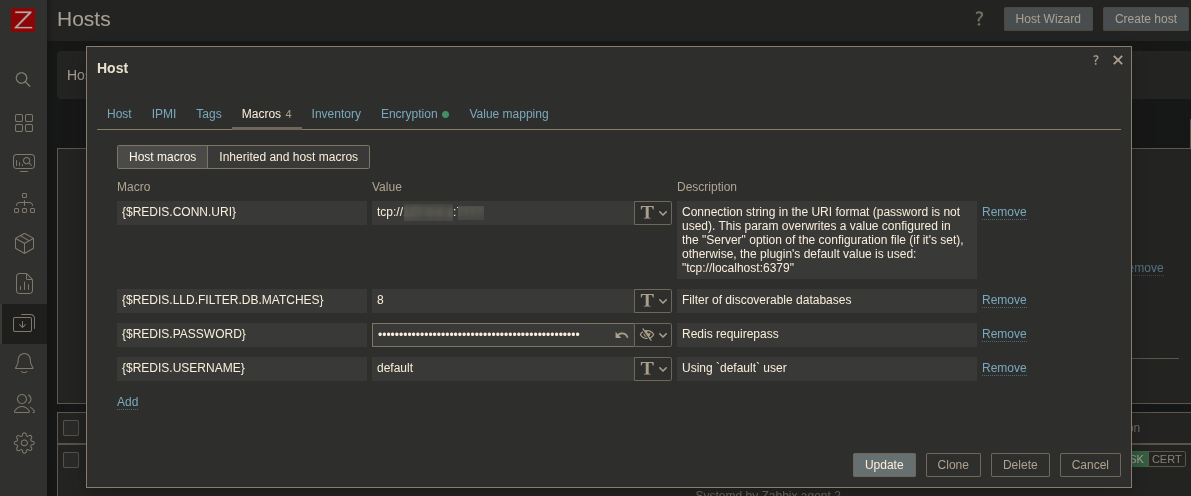Open the sidebar search icon
Screen dimensions: 1191x496
(24, 79)
